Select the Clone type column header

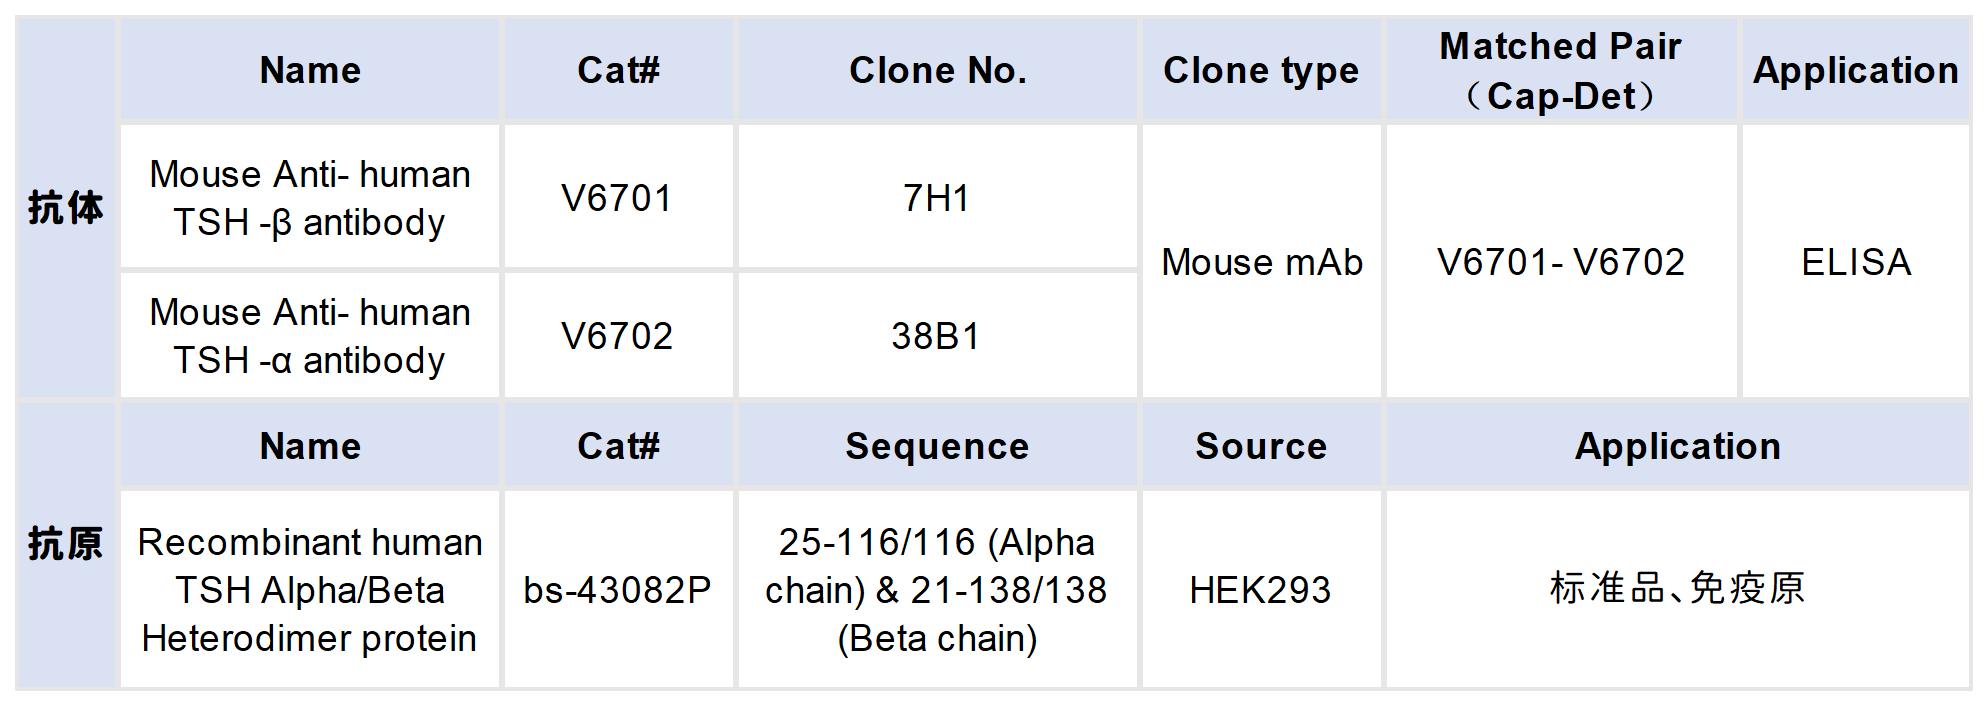1261,71
